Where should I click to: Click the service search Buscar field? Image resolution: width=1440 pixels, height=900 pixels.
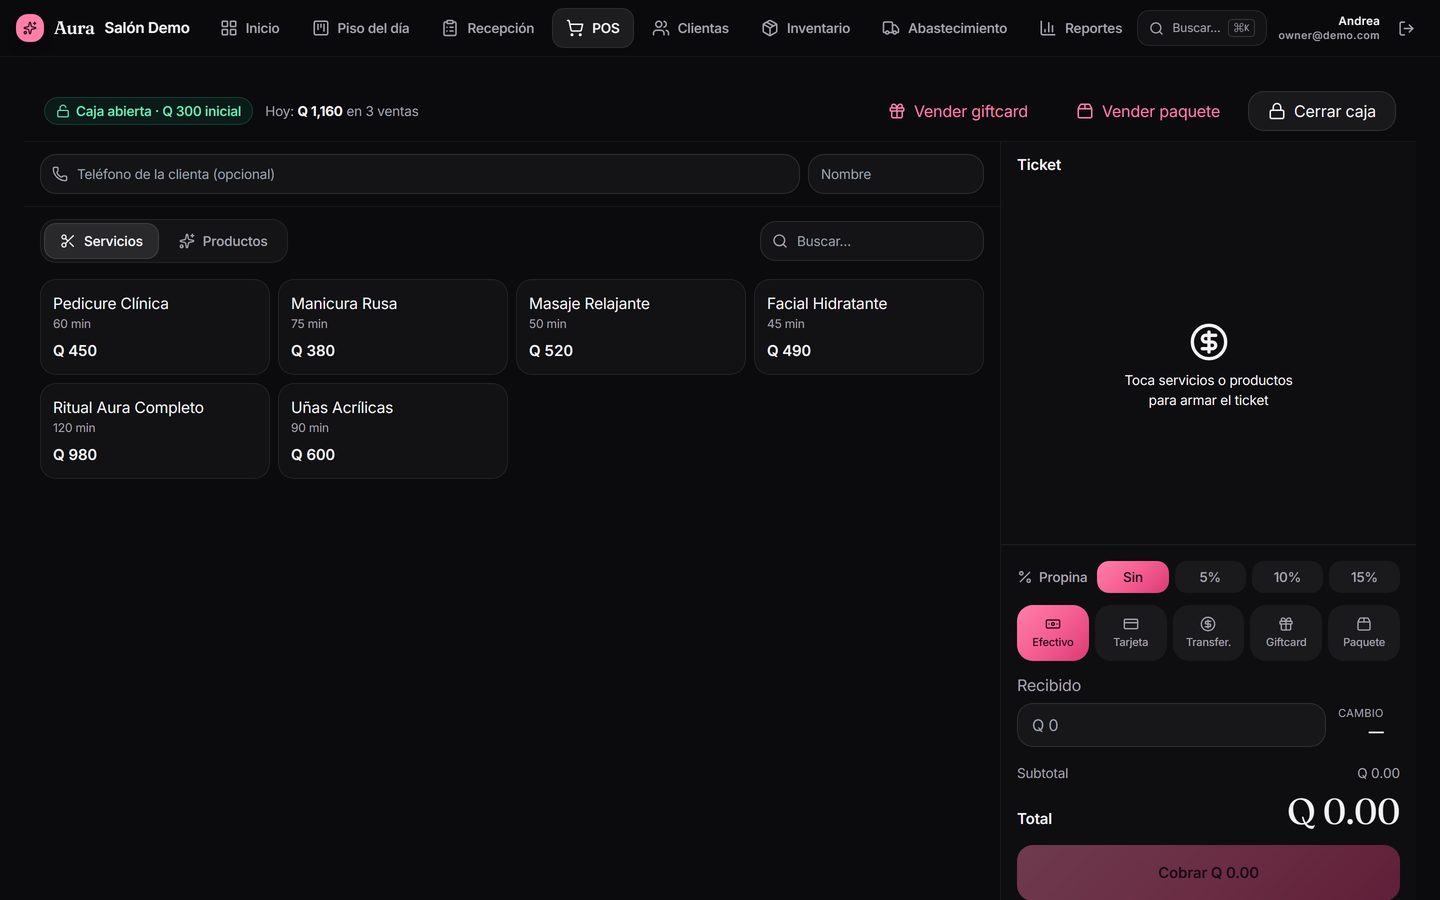[x=872, y=241]
